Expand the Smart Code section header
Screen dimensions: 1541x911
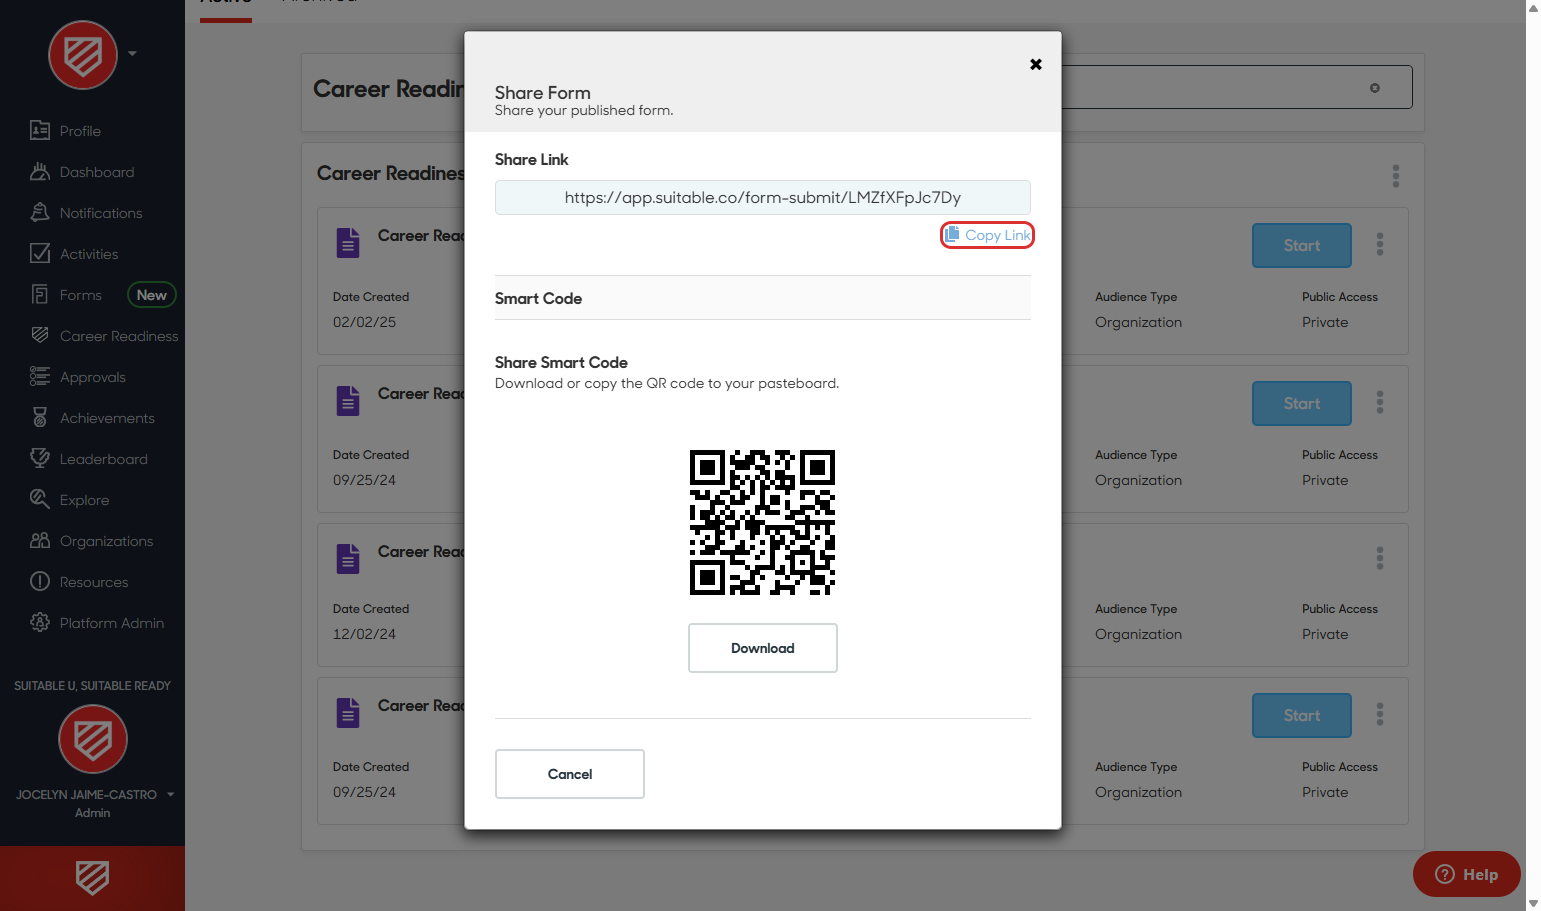[763, 298]
